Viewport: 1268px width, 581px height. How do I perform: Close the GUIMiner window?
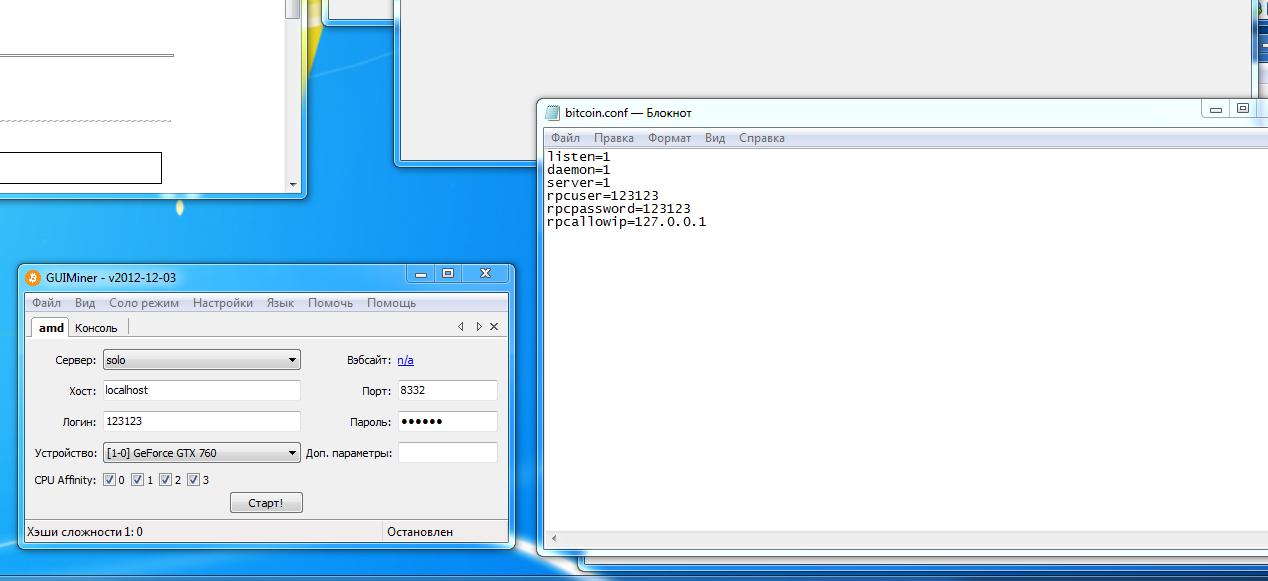coord(485,273)
